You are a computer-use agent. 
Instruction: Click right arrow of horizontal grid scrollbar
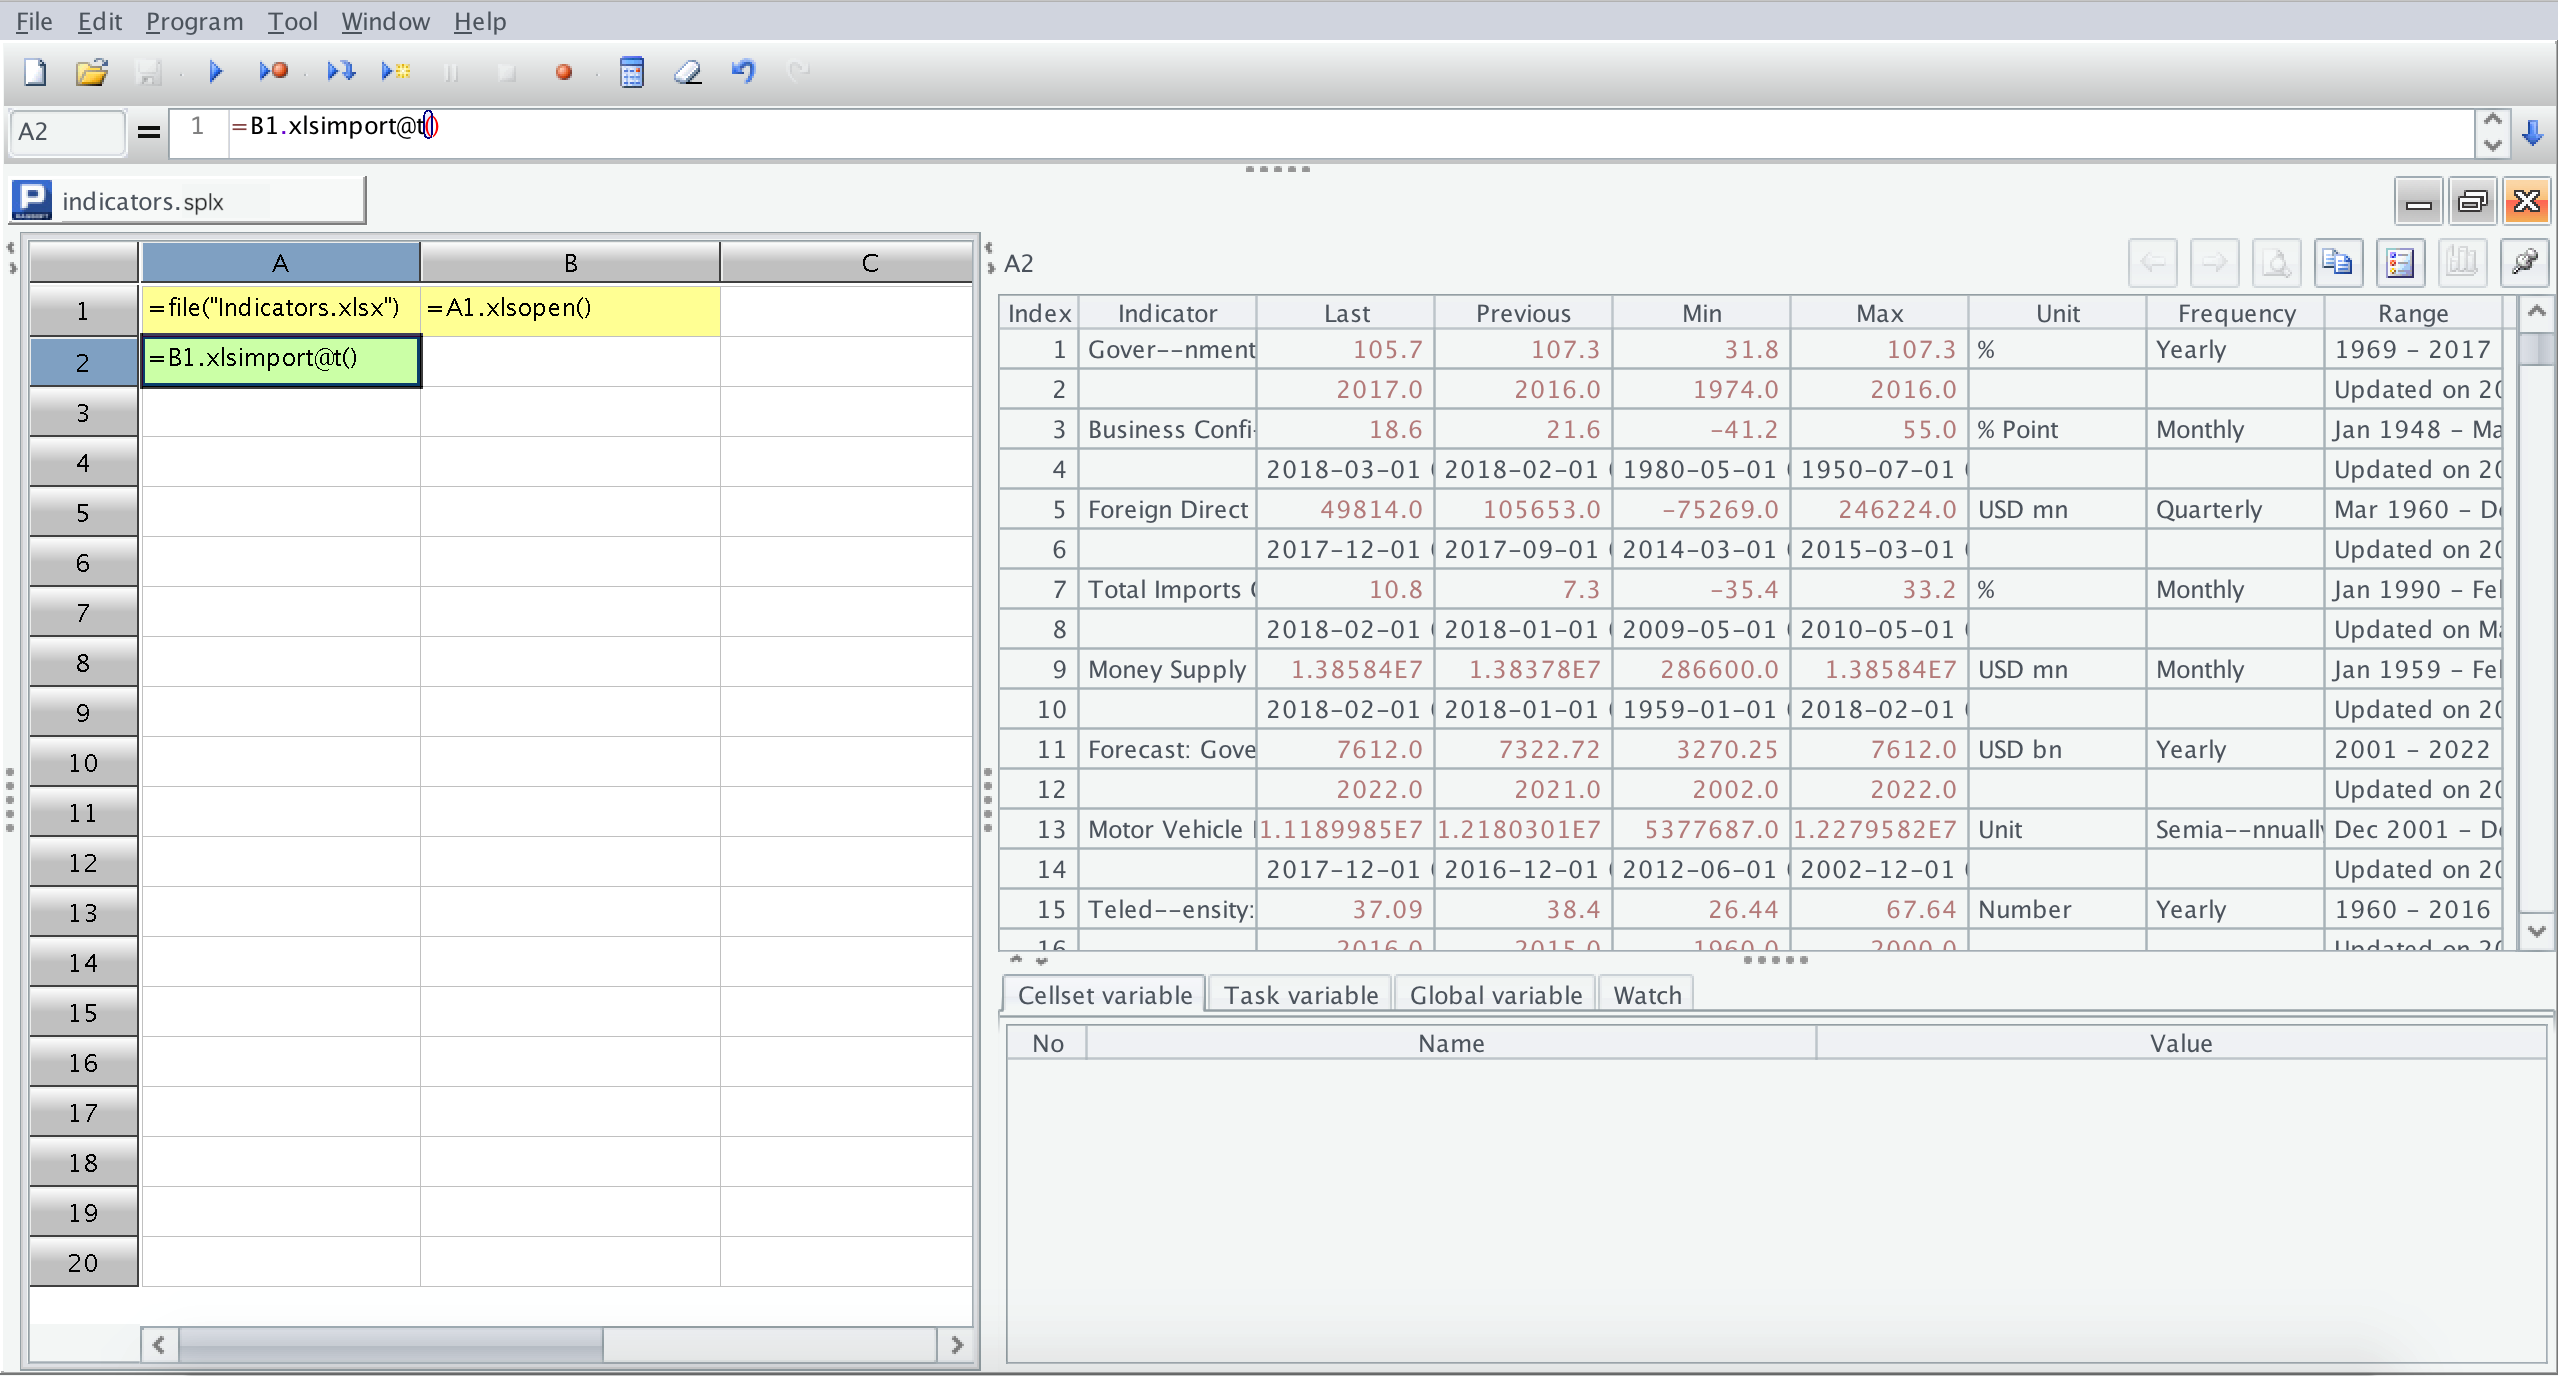956,1345
